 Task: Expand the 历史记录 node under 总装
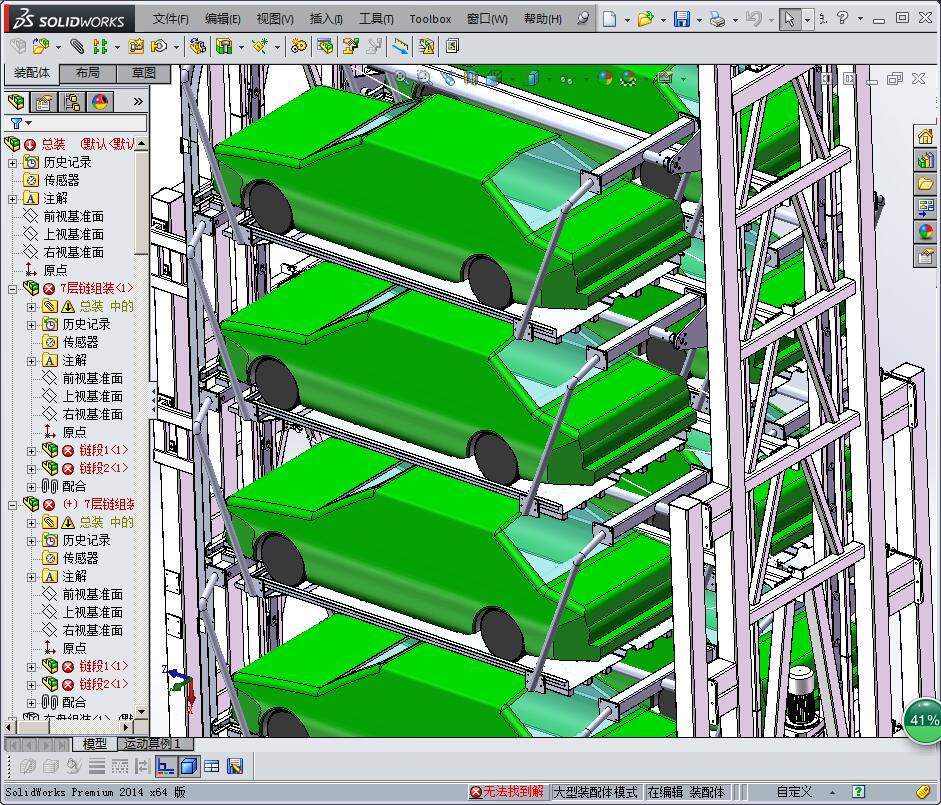coord(13,163)
